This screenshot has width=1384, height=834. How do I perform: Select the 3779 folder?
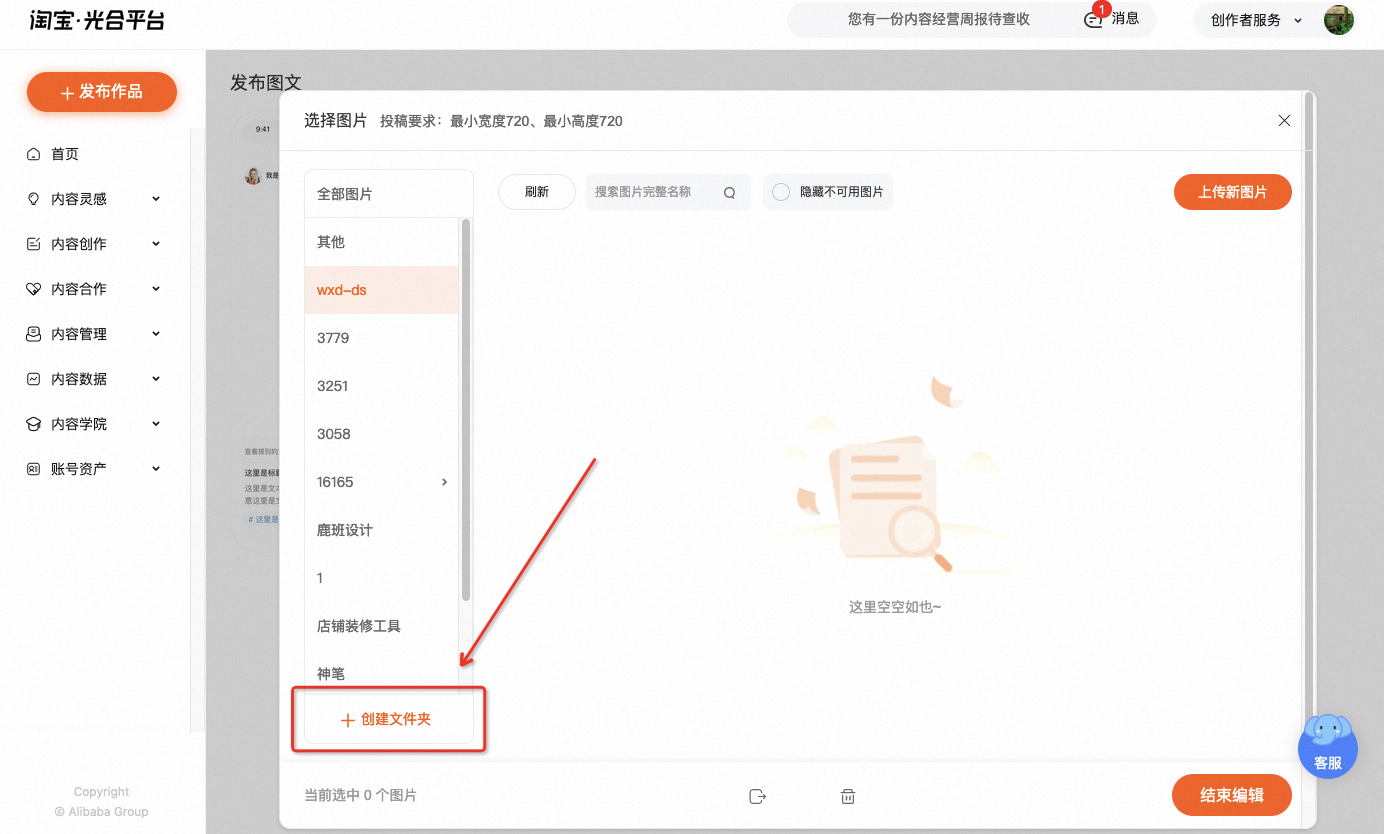tap(382, 338)
